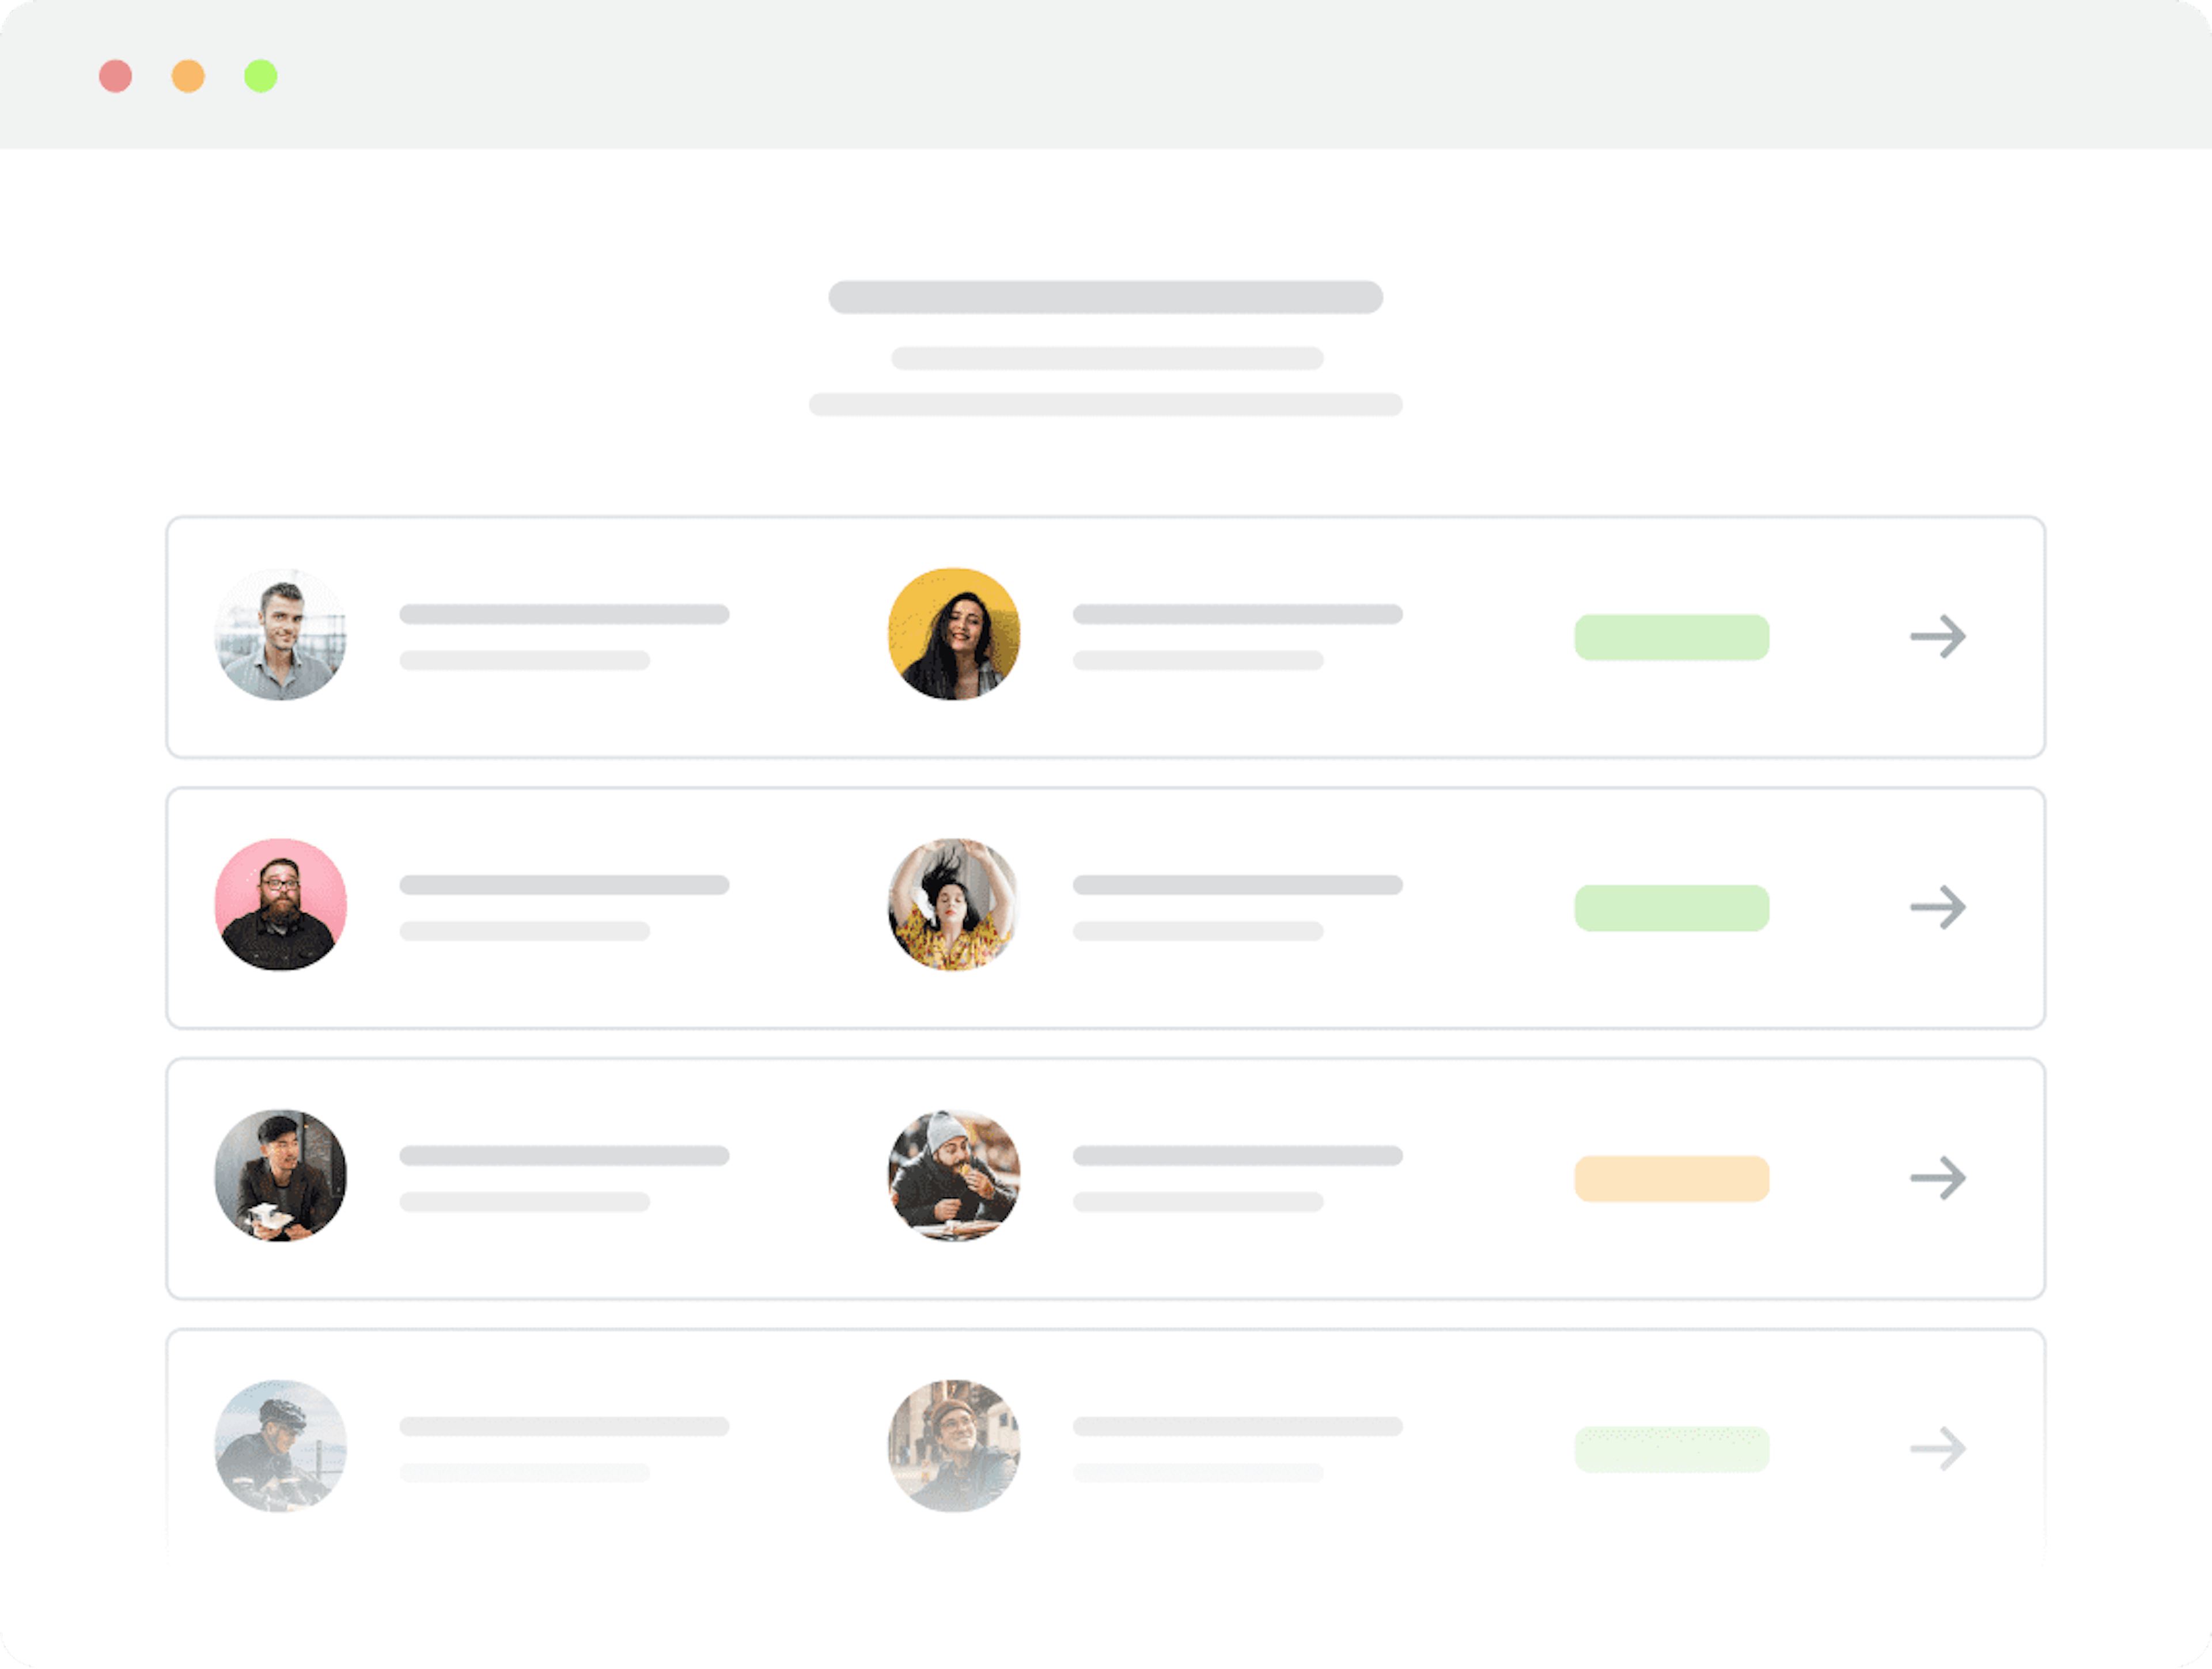The width and height of the screenshot is (2212, 1669).
Task: Select the first row's short-haired man avatar
Action: (281, 635)
